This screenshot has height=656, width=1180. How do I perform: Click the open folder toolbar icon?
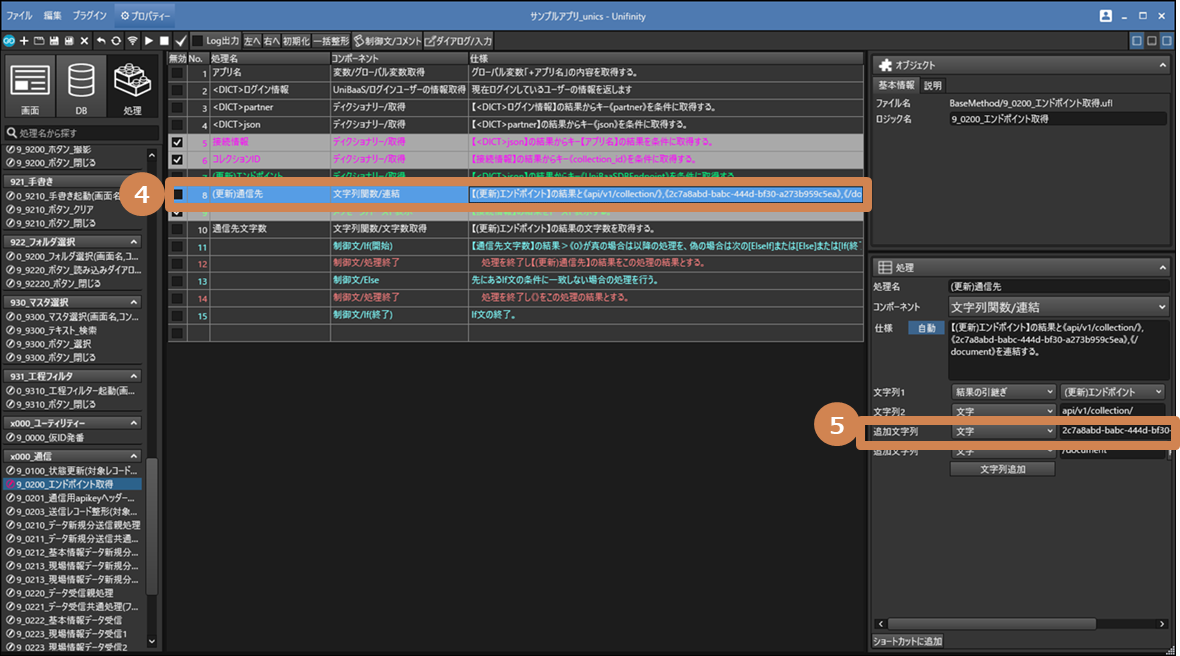(39, 41)
